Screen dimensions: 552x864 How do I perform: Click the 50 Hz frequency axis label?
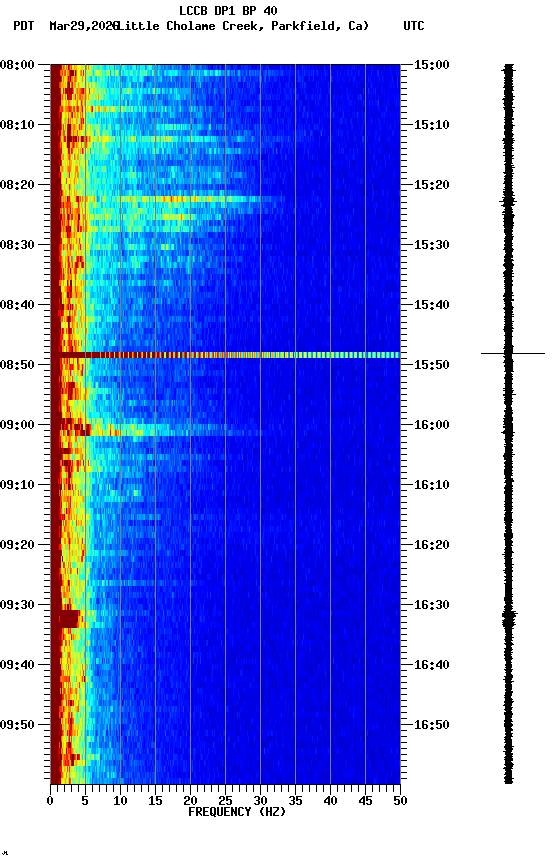pyautogui.click(x=400, y=801)
